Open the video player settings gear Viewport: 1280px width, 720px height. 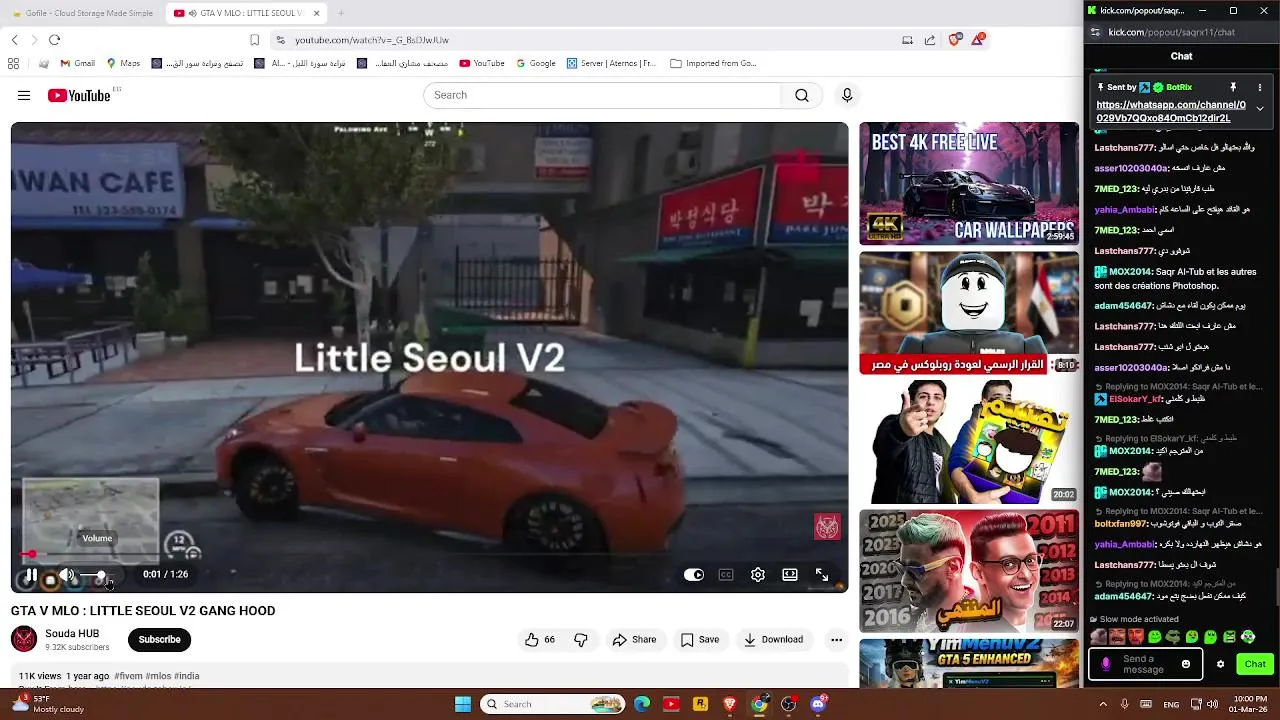758,575
